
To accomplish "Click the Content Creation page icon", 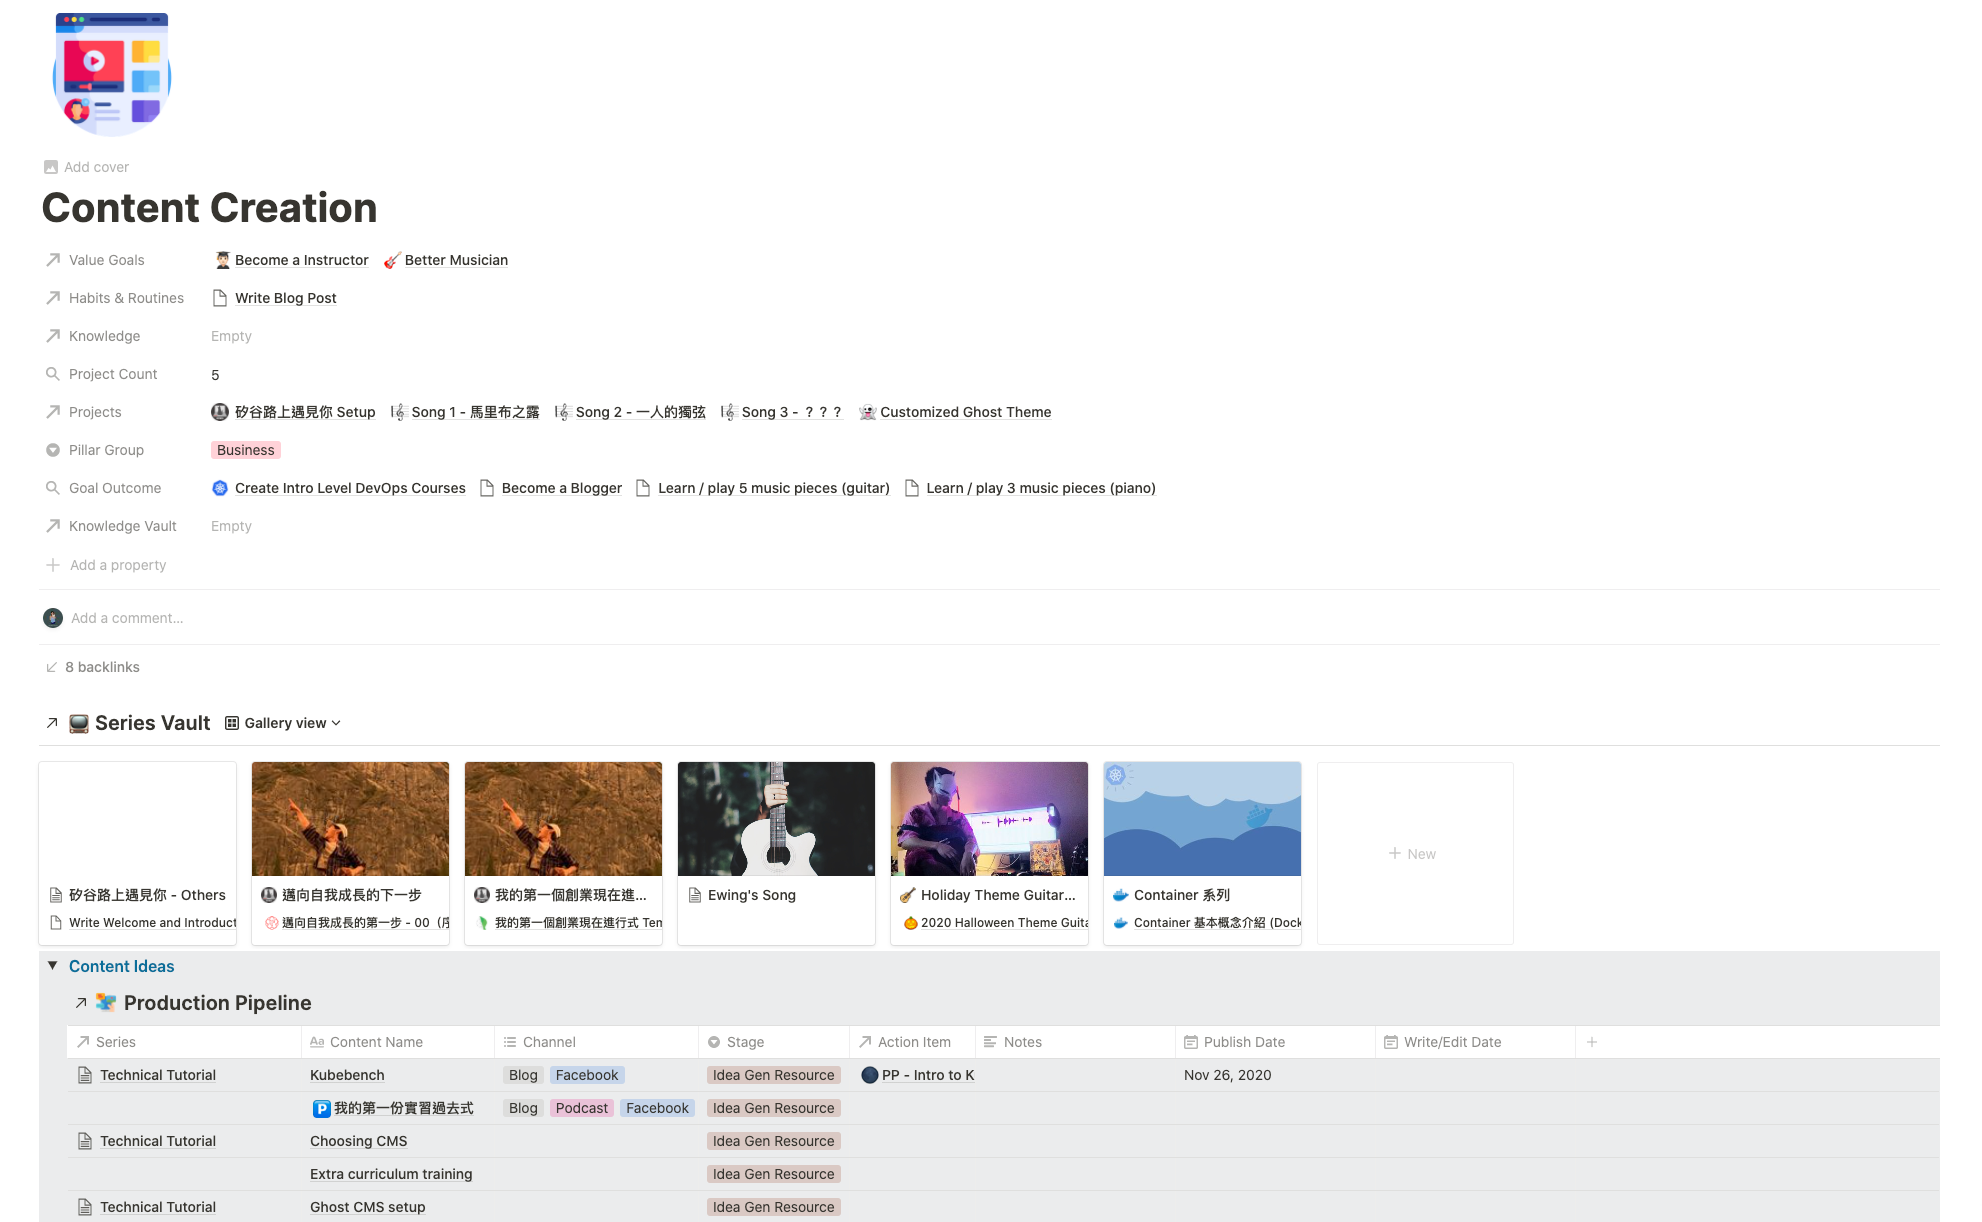I will (112, 75).
